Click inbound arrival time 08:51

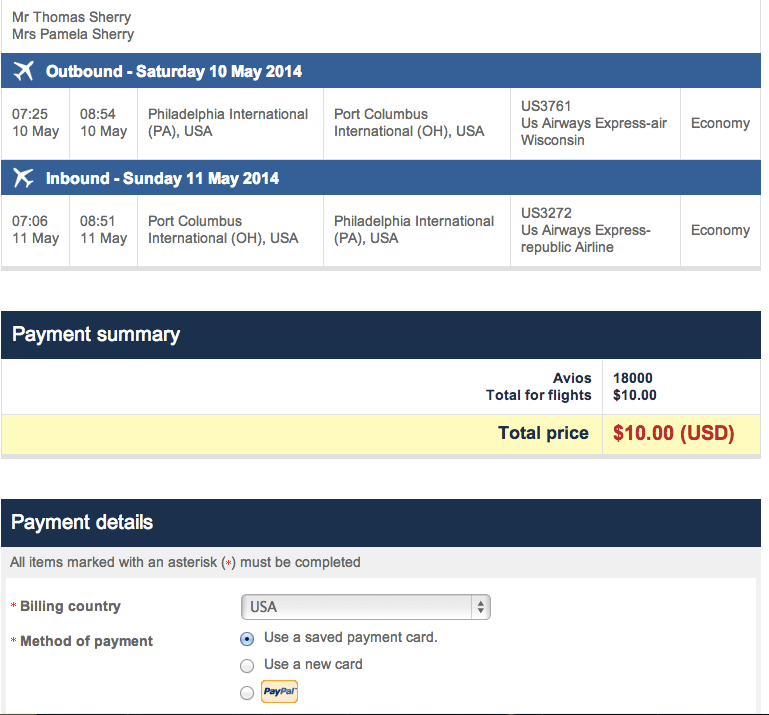tap(98, 221)
